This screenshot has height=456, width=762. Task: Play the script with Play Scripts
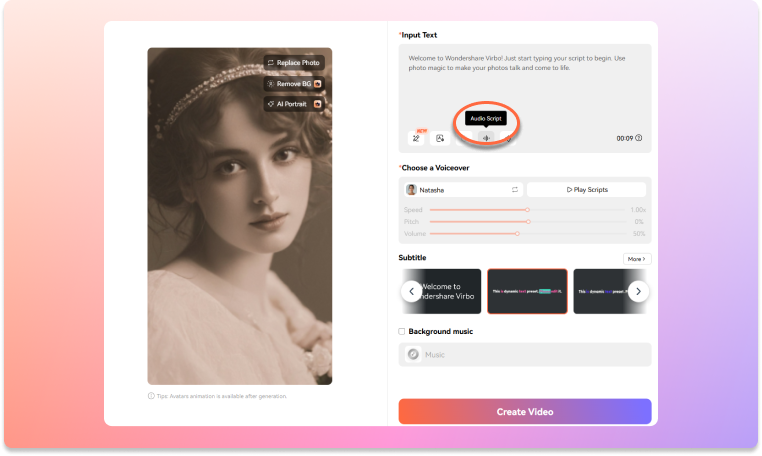(587, 190)
